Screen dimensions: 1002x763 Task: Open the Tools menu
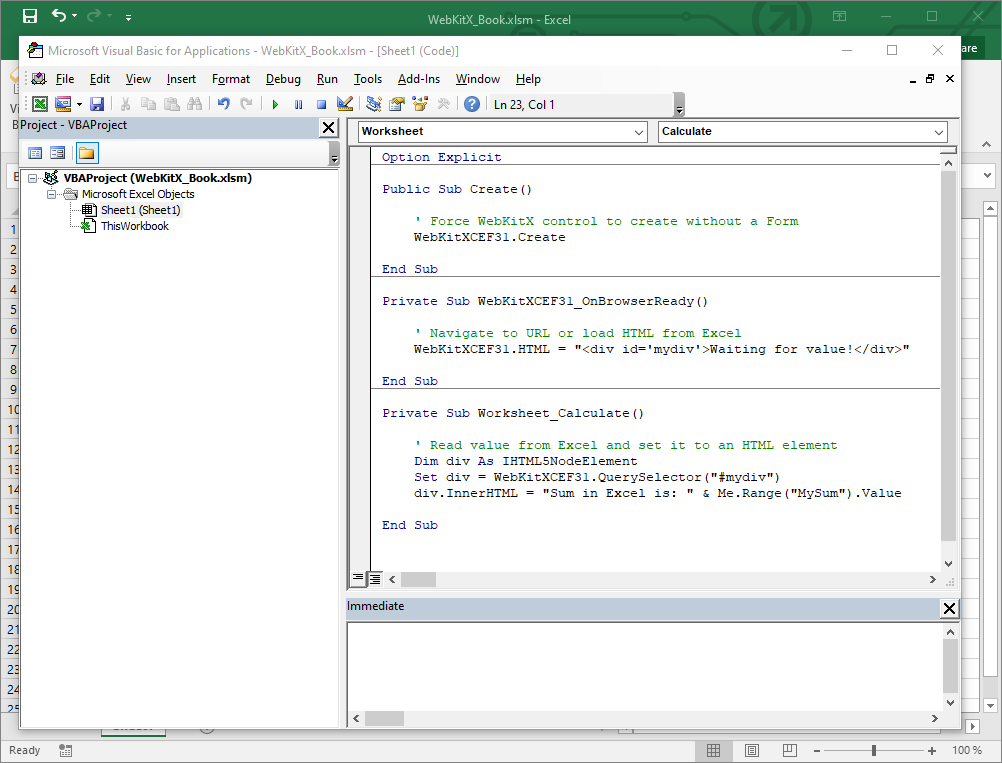pyautogui.click(x=368, y=79)
